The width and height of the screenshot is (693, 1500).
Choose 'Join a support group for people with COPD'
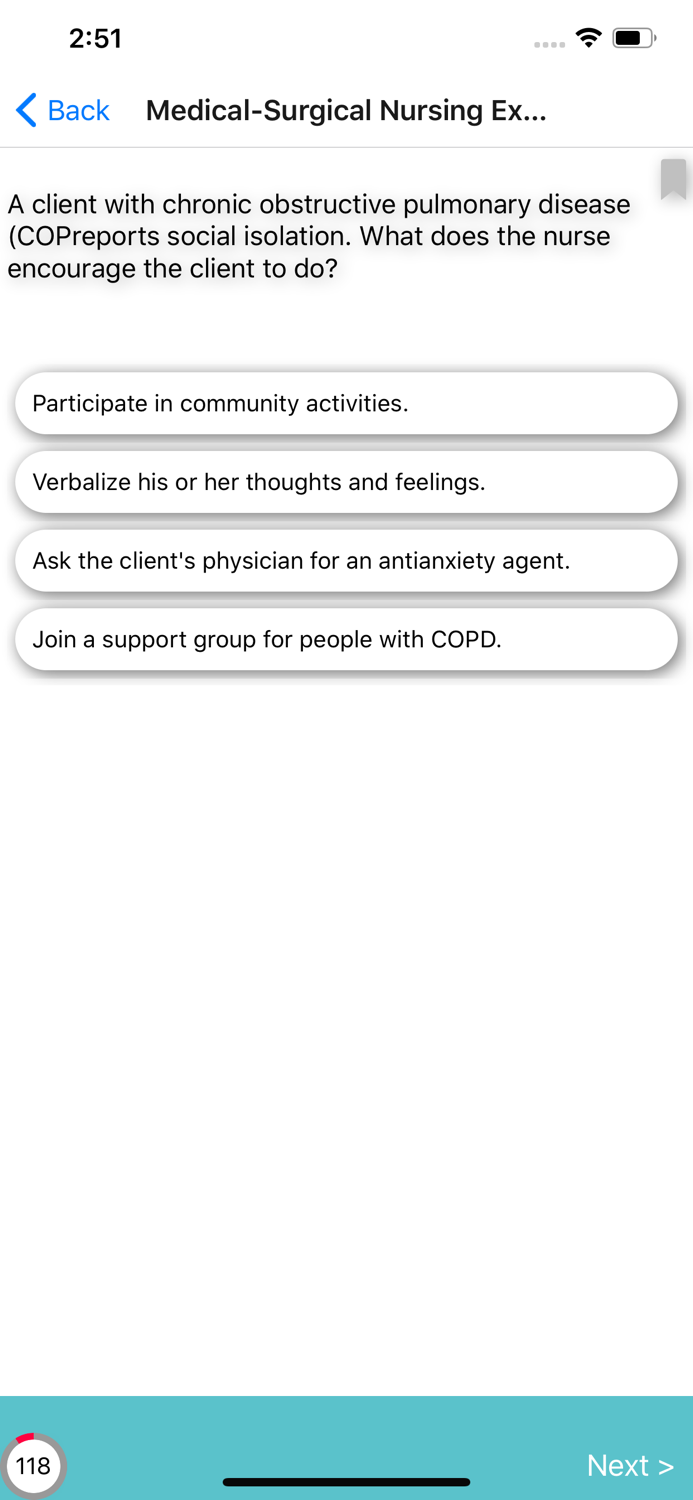click(346, 639)
